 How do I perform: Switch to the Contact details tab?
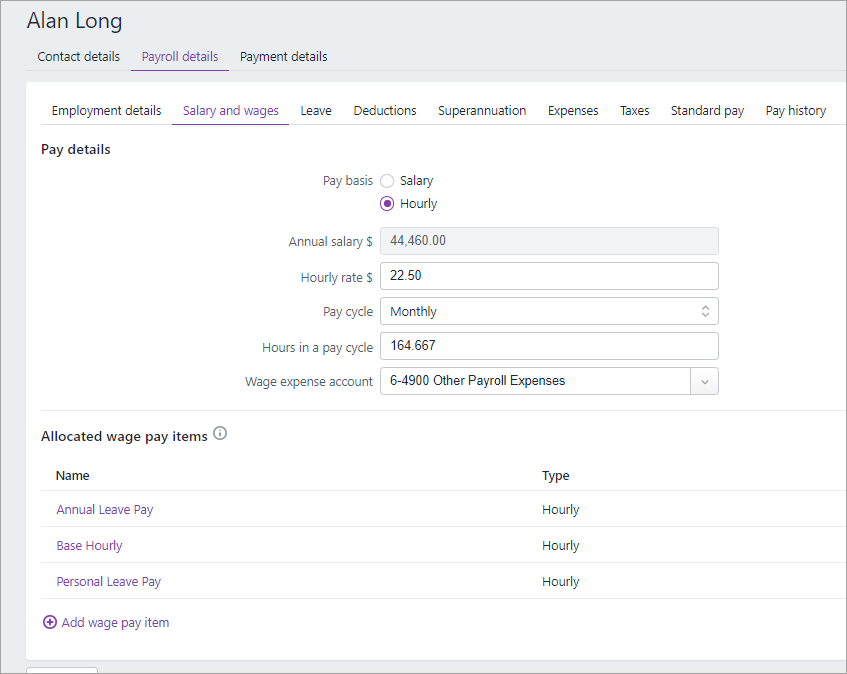click(78, 57)
